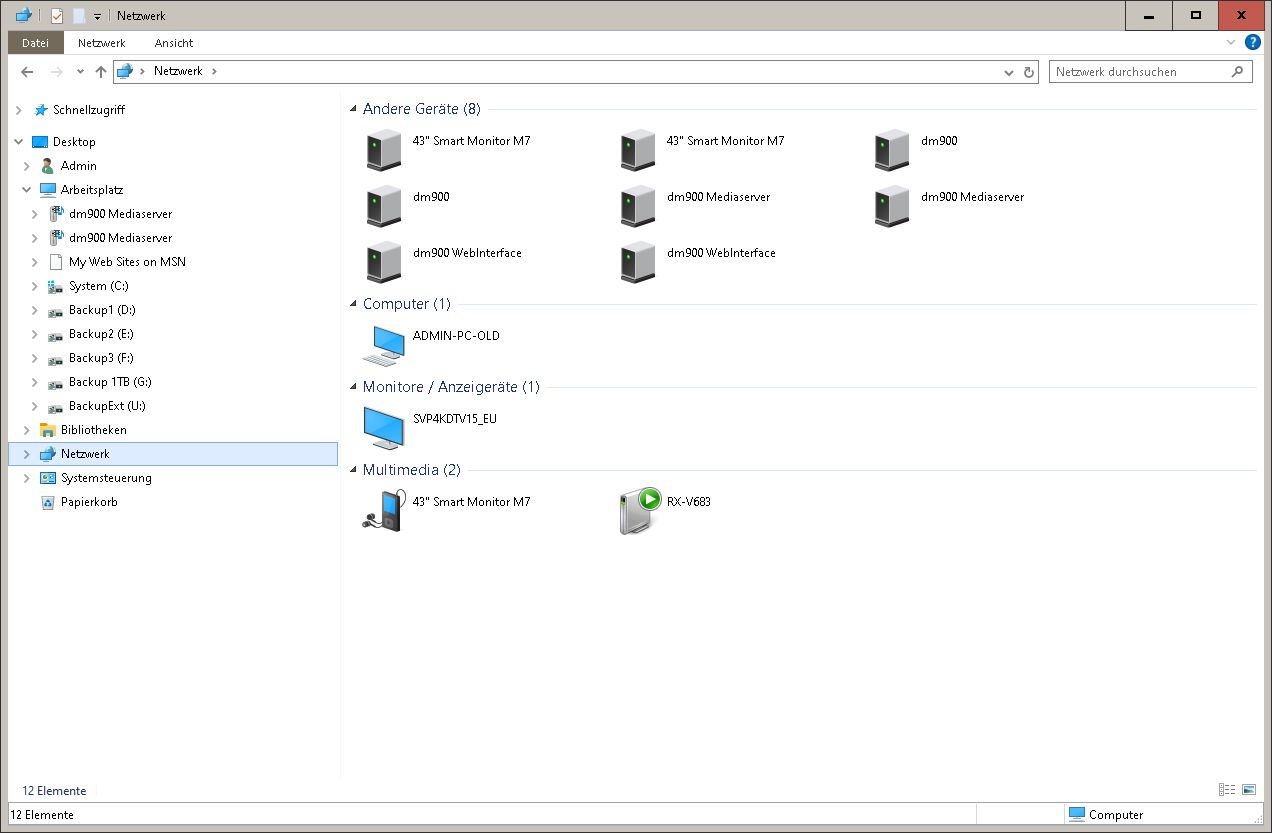This screenshot has width=1272, height=833.
Task: Switch to the Details view layout
Action: pos(1227,790)
